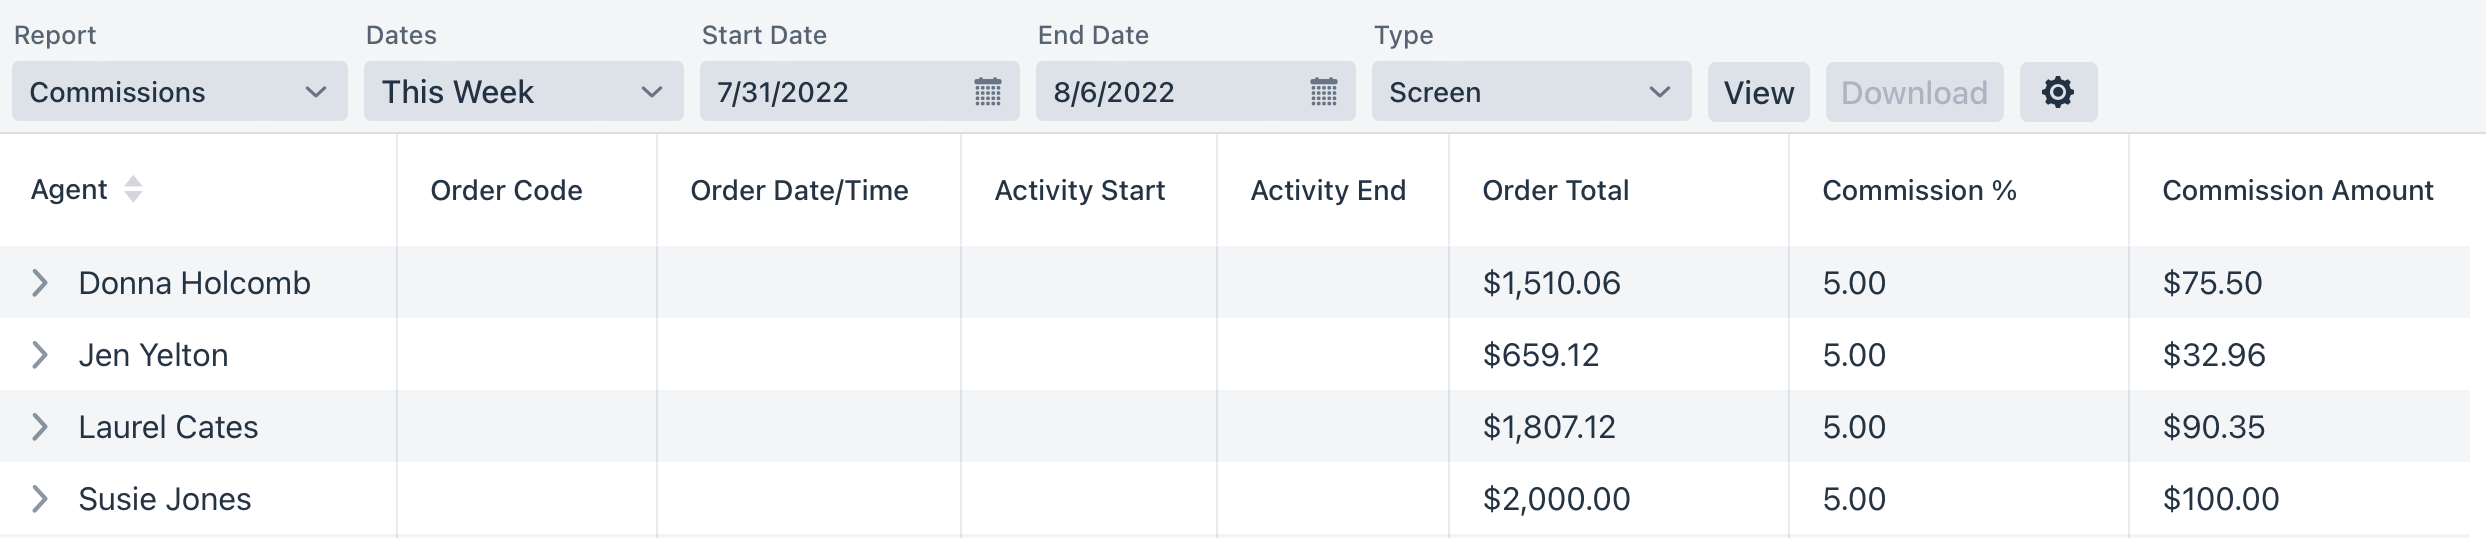Select the Order Date/Time column header

click(x=800, y=190)
